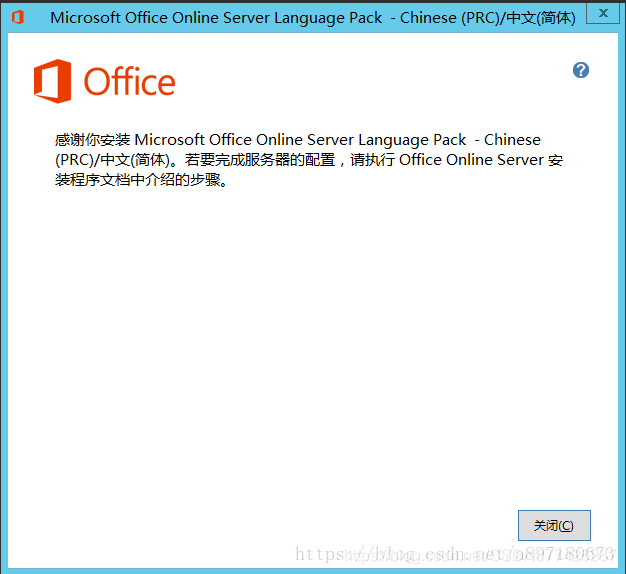Close the dialog with the title bar X

tap(603, 13)
